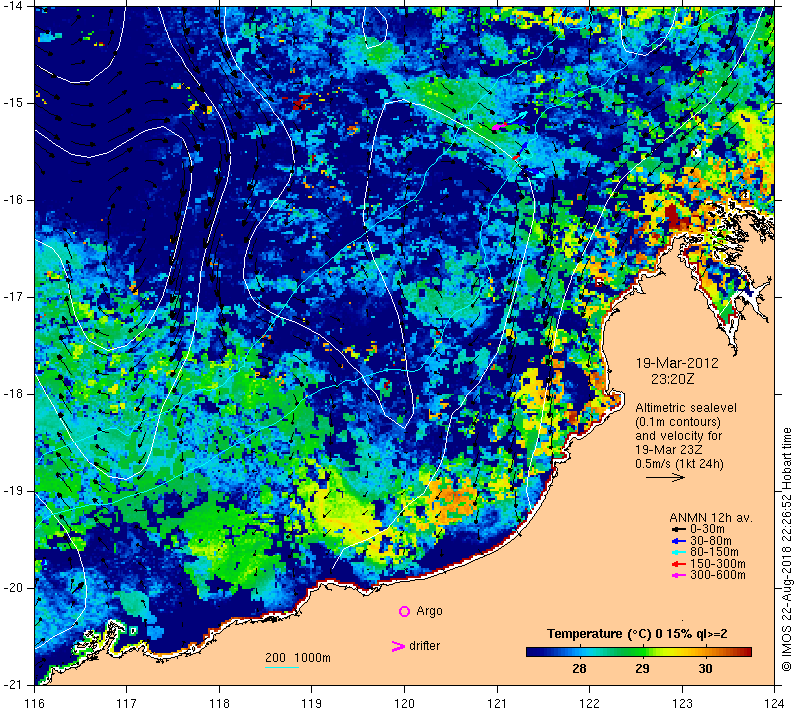
Task: Click the black 0-30m legend arrow
Action: (x=679, y=529)
